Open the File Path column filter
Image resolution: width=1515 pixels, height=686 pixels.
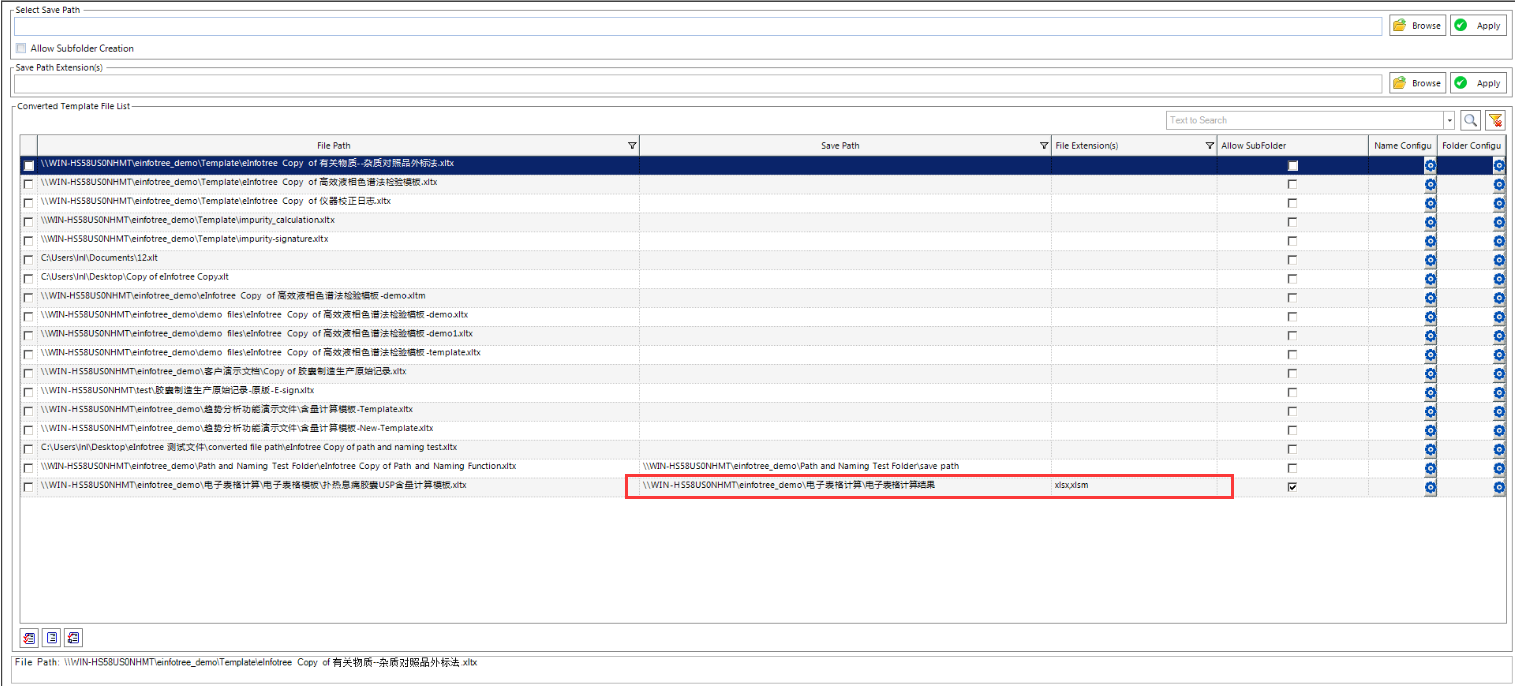(632, 146)
